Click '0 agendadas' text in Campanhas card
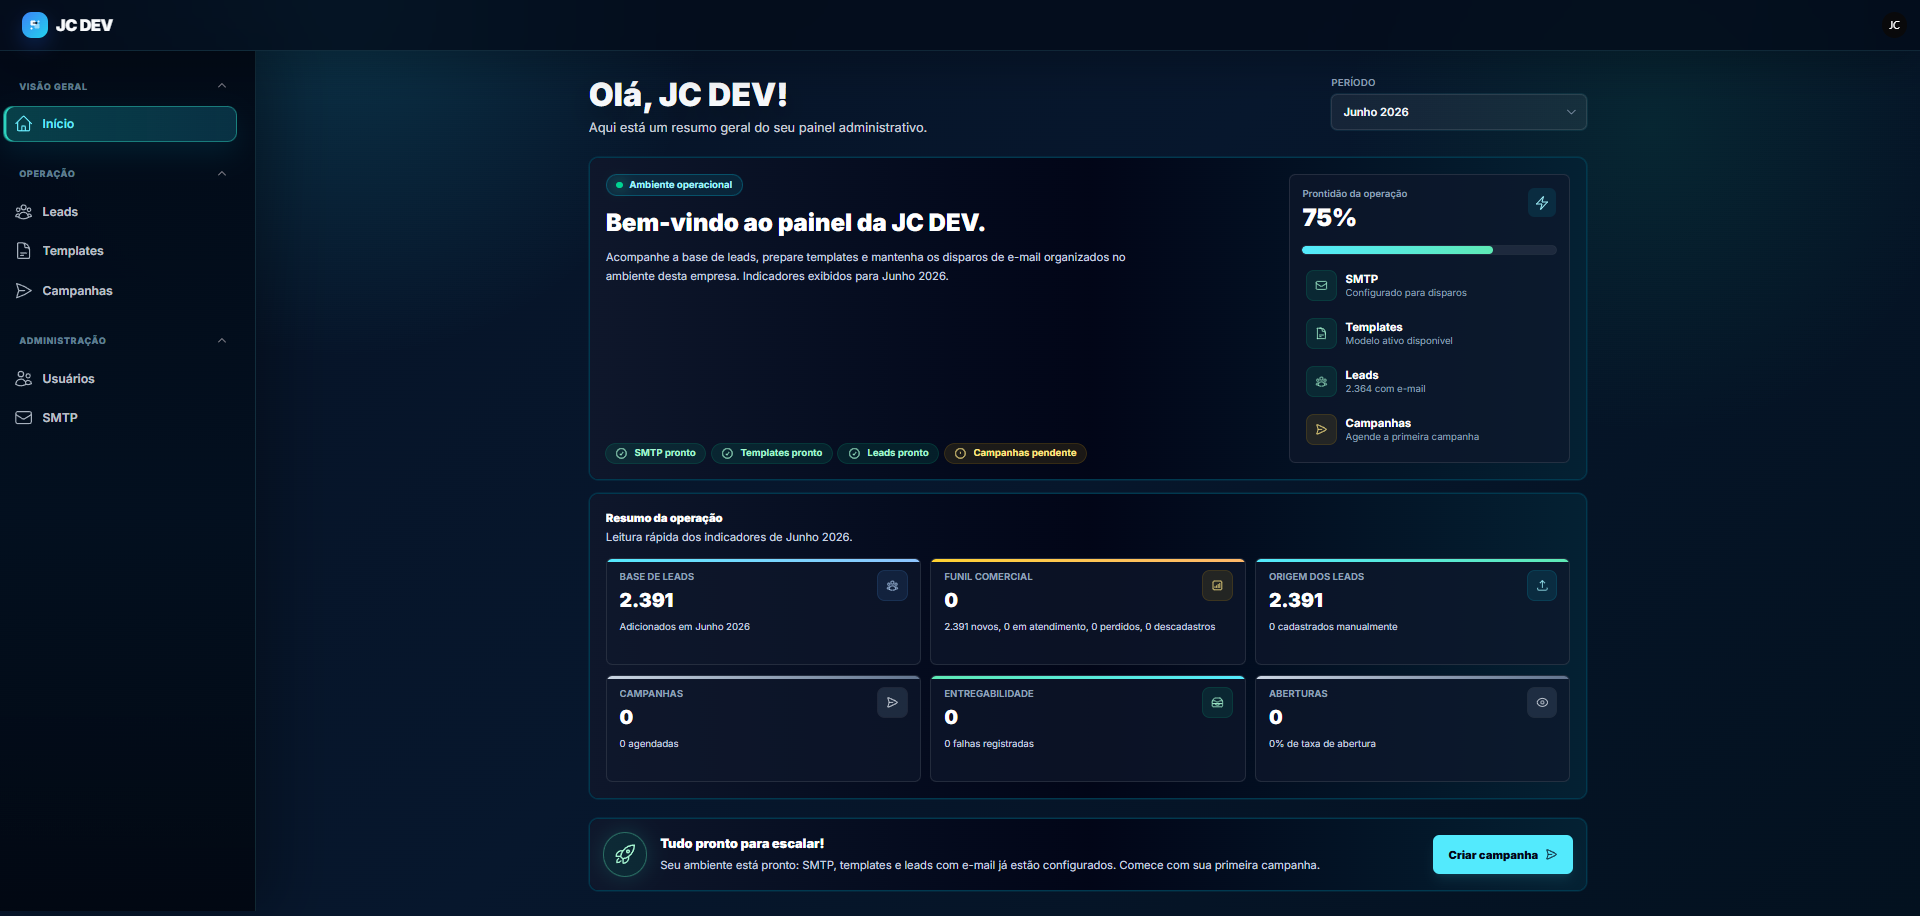Viewport: 1920px width, 916px height. [649, 744]
